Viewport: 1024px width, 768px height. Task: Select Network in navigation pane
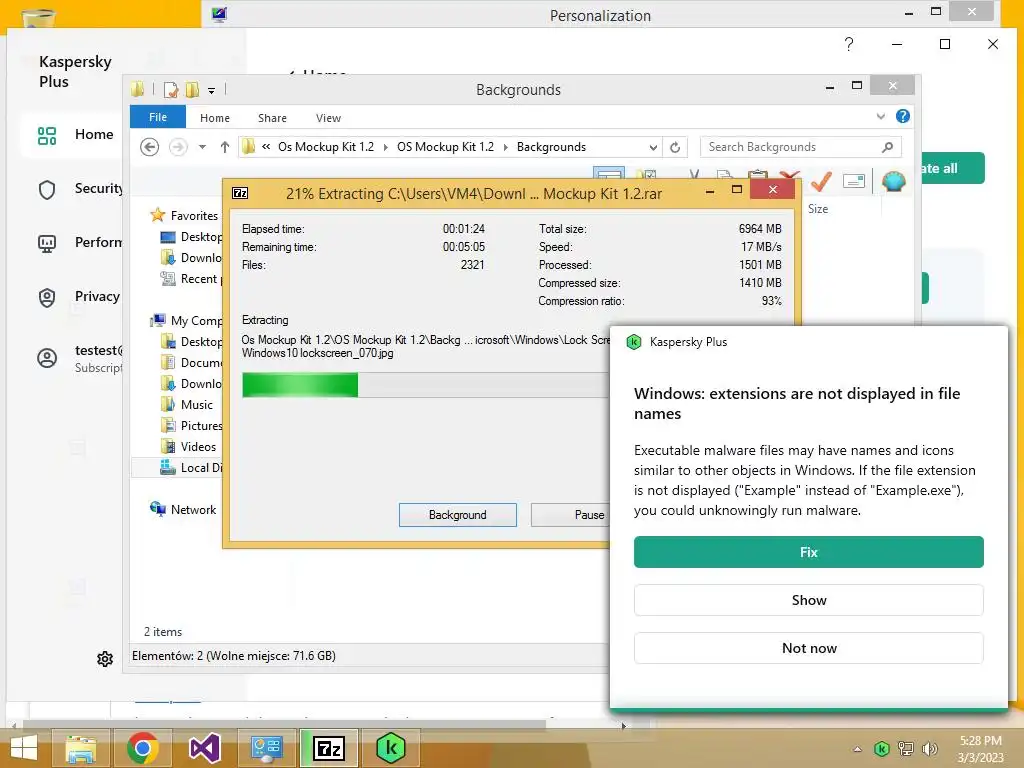coord(184,509)
